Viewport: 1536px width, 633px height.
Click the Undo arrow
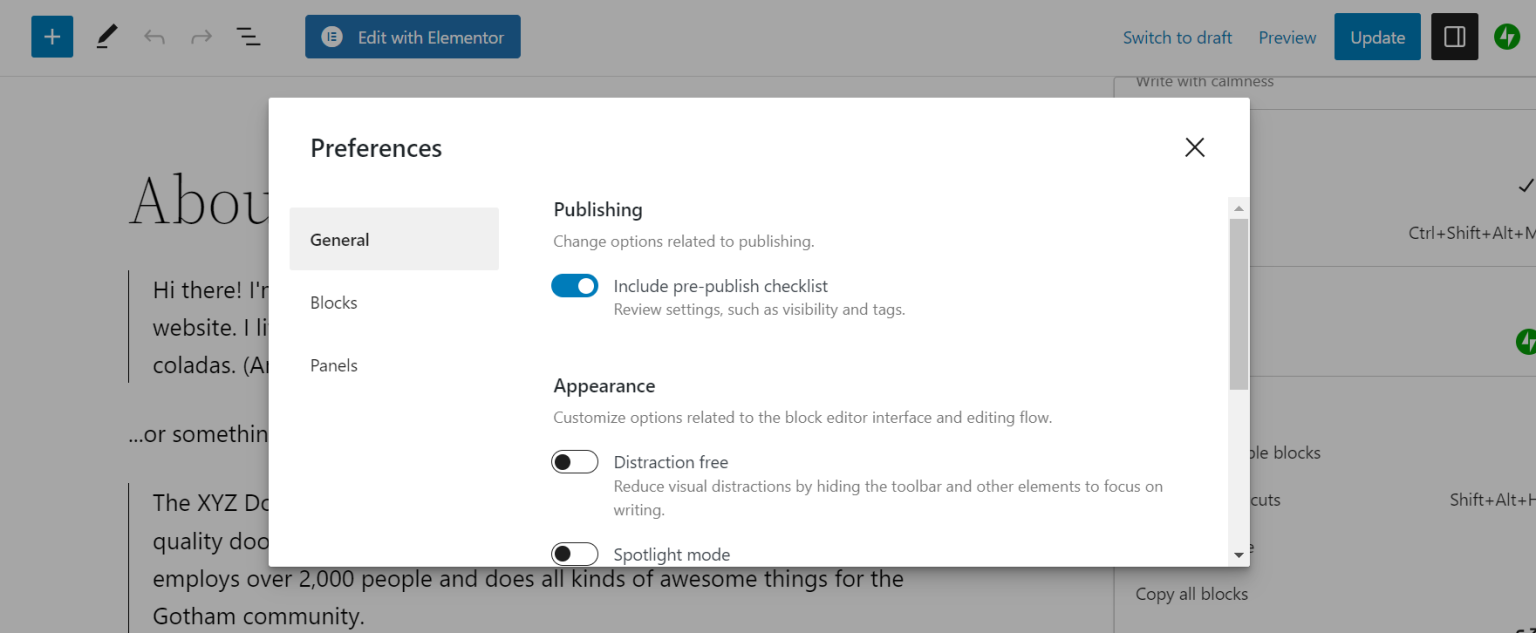(154, 36)
